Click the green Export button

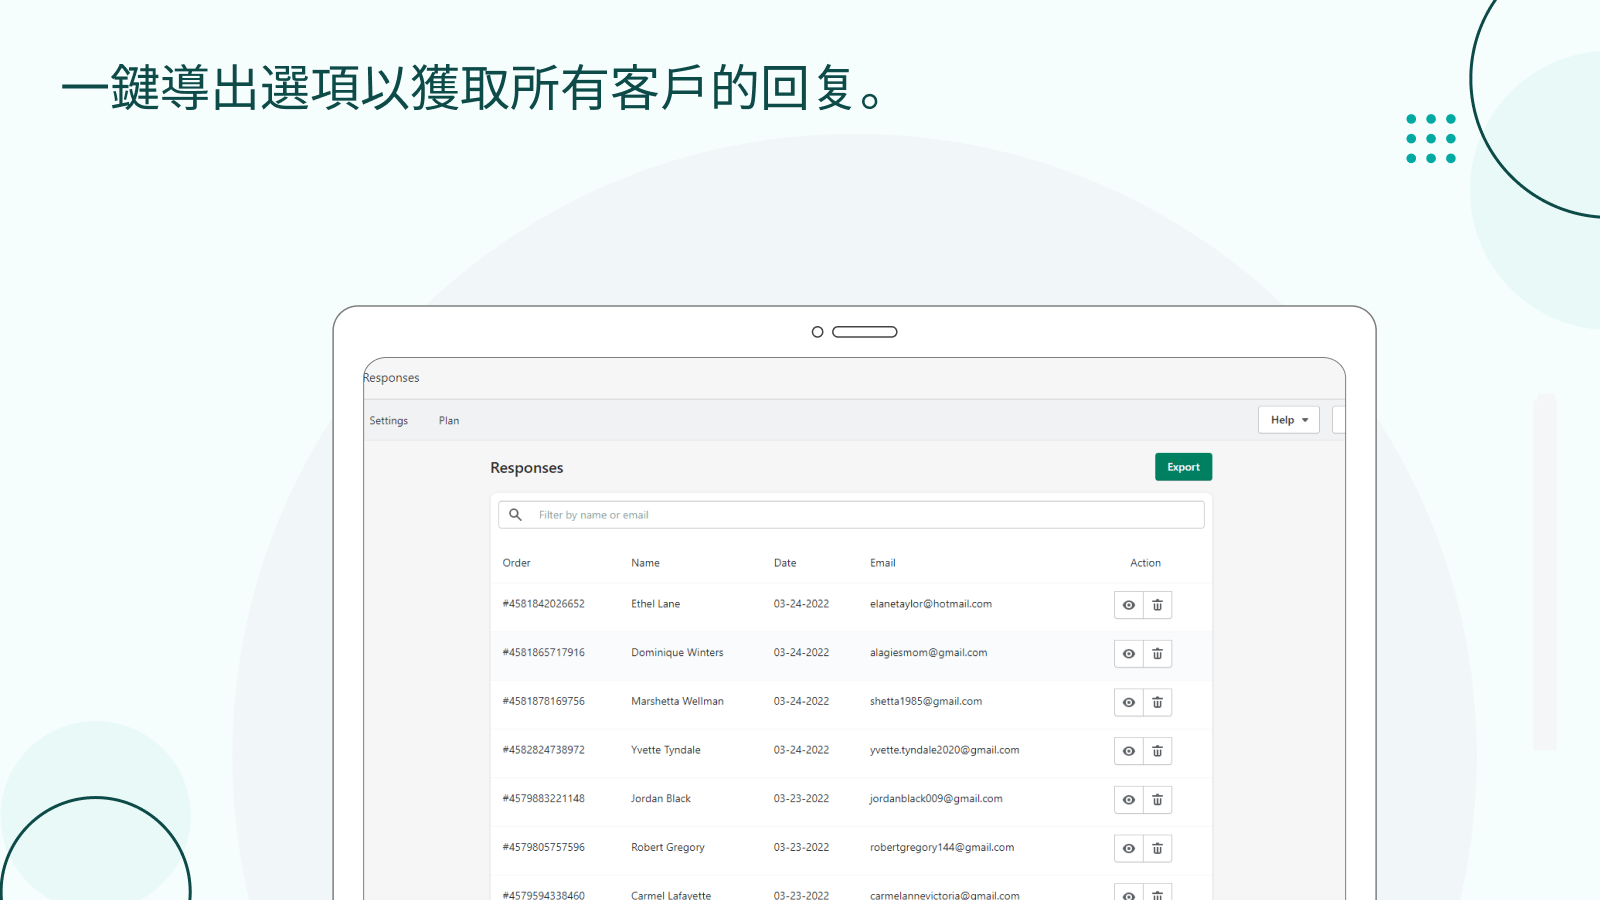click(1183, 467)
